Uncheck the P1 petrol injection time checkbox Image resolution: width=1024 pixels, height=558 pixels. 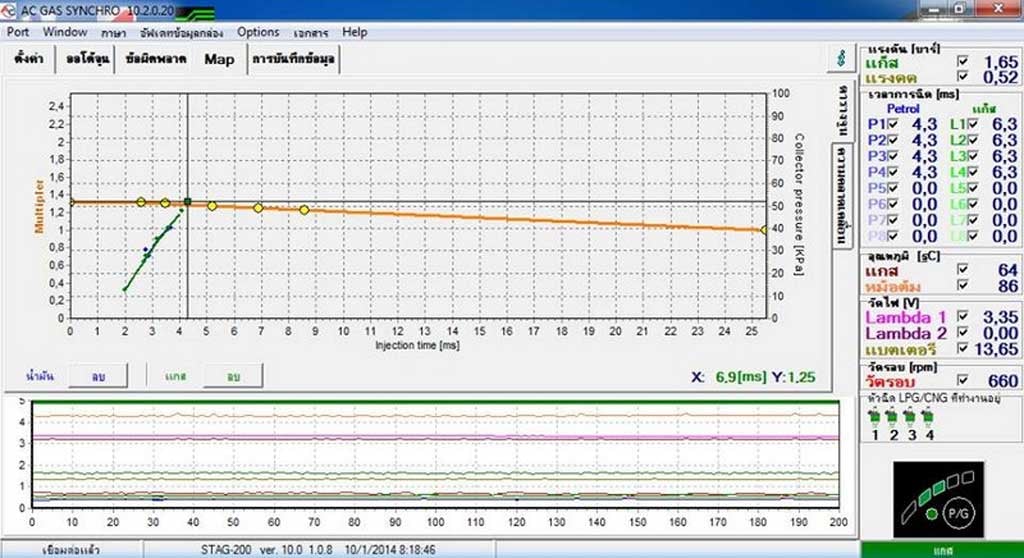(x=893, y=124)
